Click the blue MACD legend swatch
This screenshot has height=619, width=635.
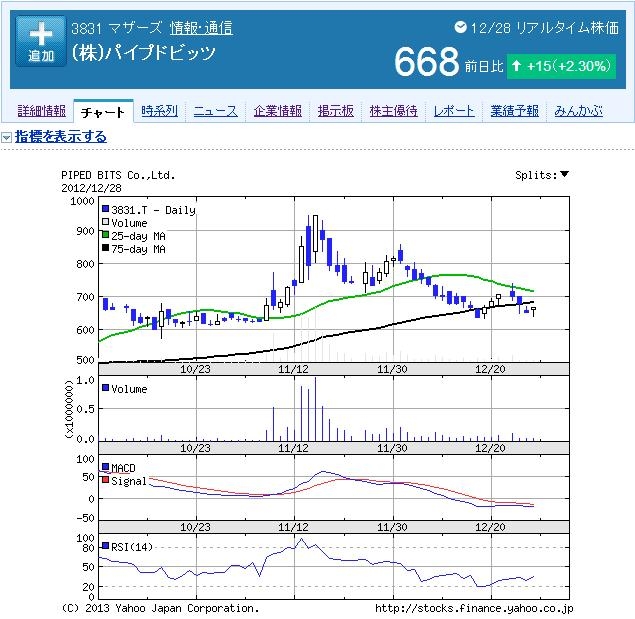click(x=105, y=467)
